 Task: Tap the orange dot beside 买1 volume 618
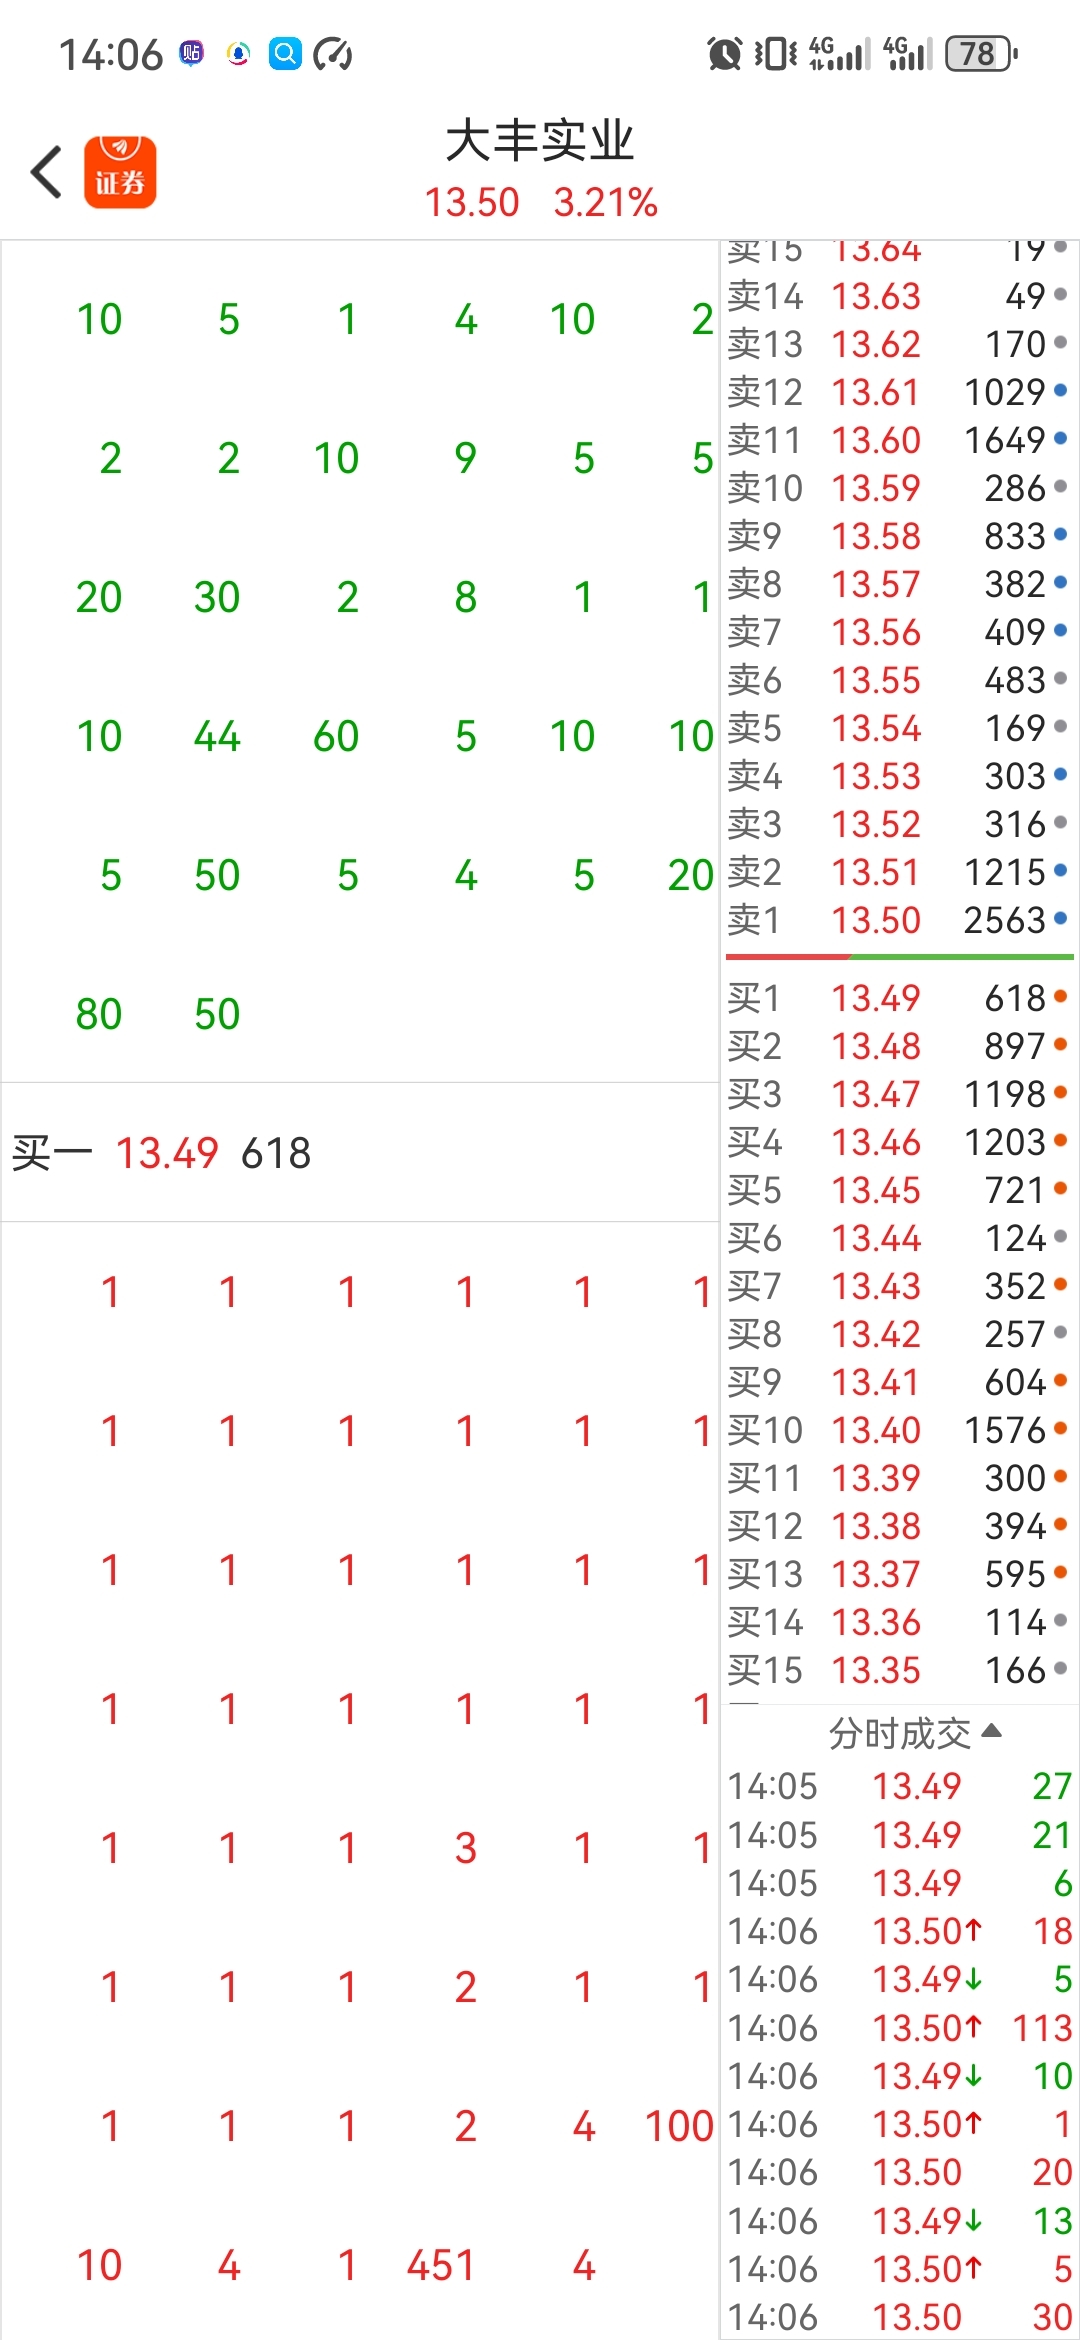1061,995
